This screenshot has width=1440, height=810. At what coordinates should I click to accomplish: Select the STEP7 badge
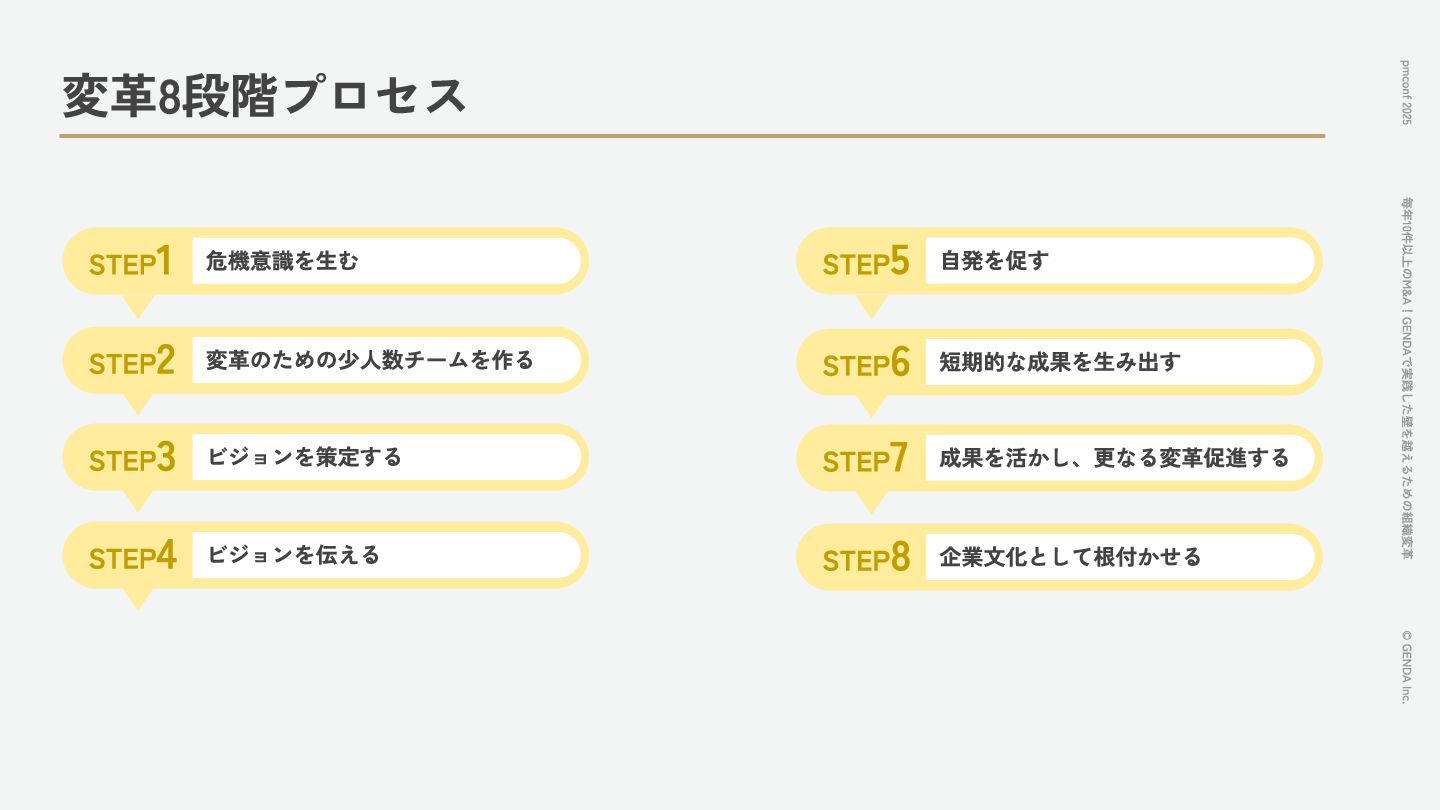[865, 459]
